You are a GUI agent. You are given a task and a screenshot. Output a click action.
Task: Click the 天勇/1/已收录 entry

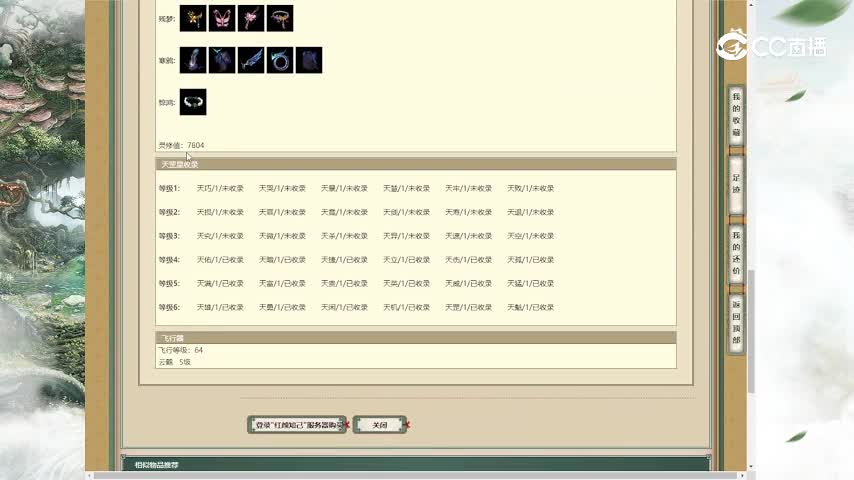[282, 307]
